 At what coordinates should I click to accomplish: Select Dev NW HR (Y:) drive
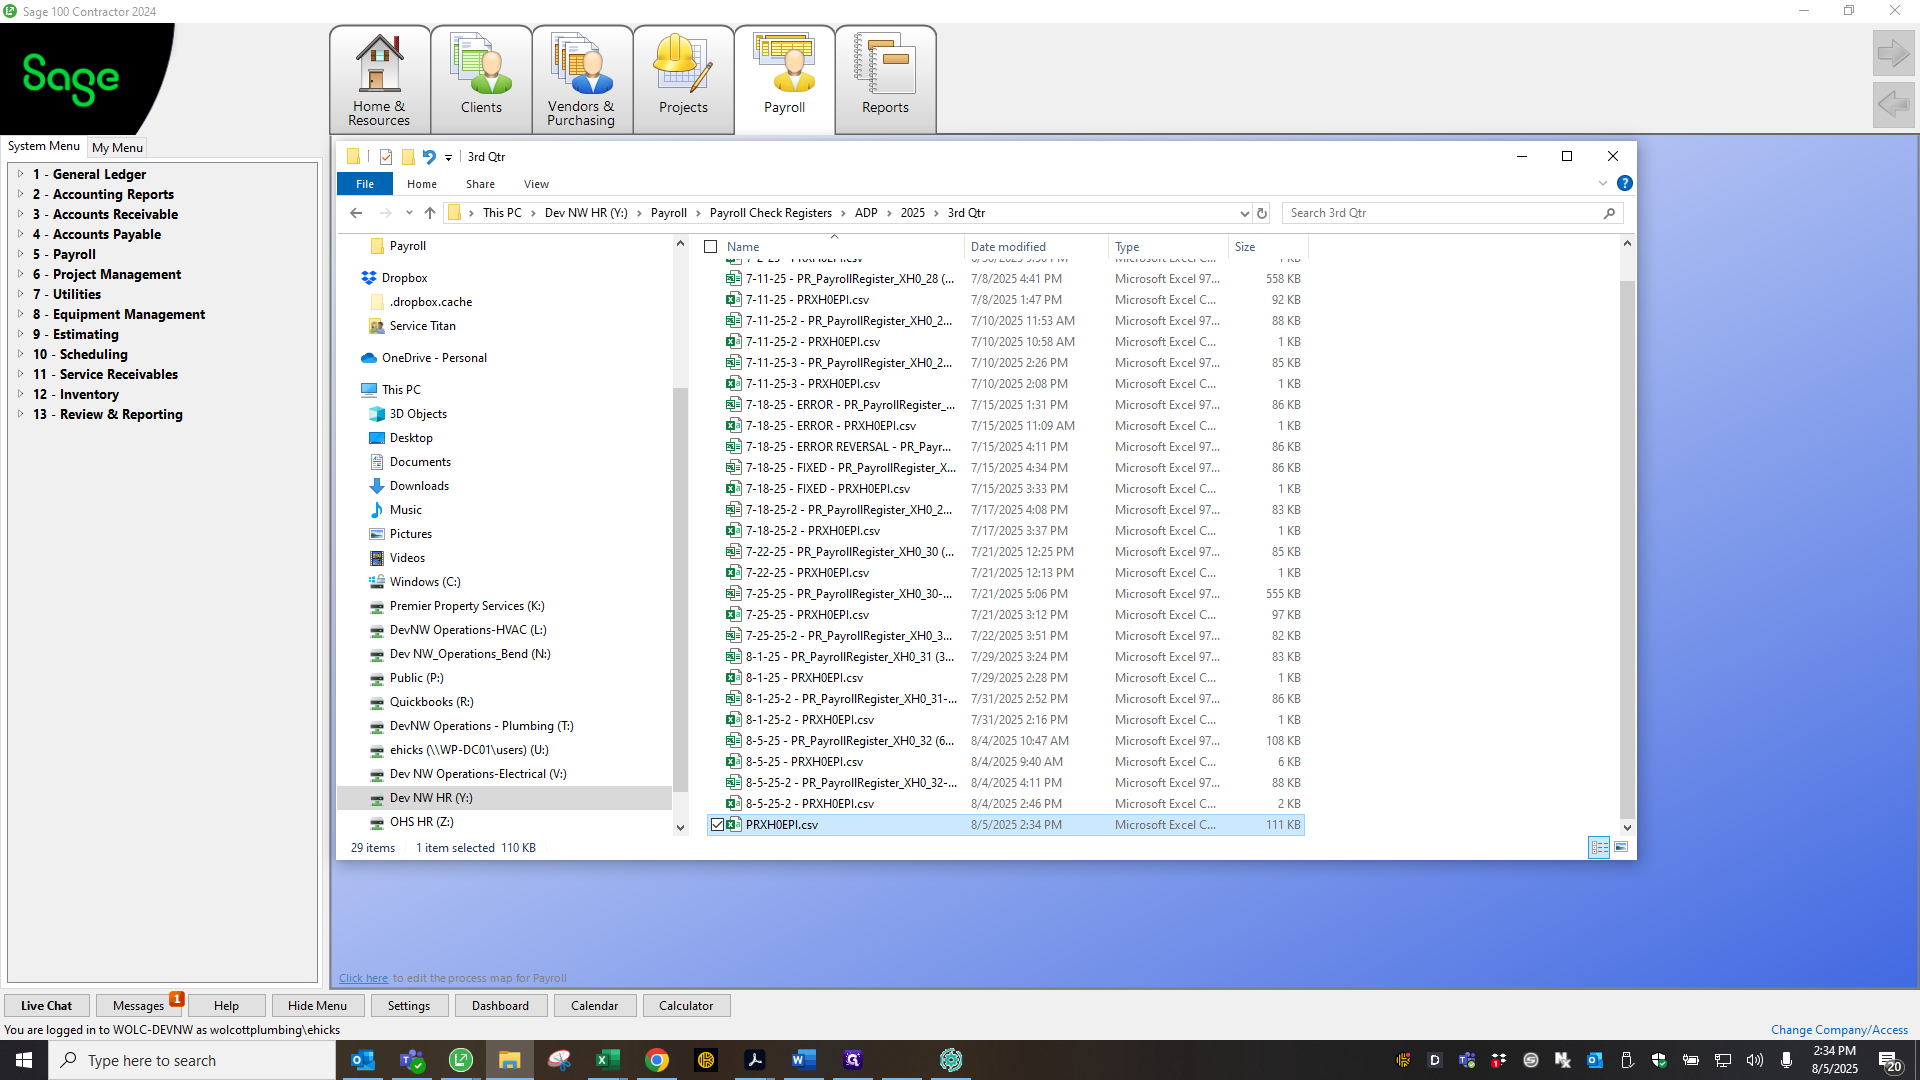[x=430, y=798]
